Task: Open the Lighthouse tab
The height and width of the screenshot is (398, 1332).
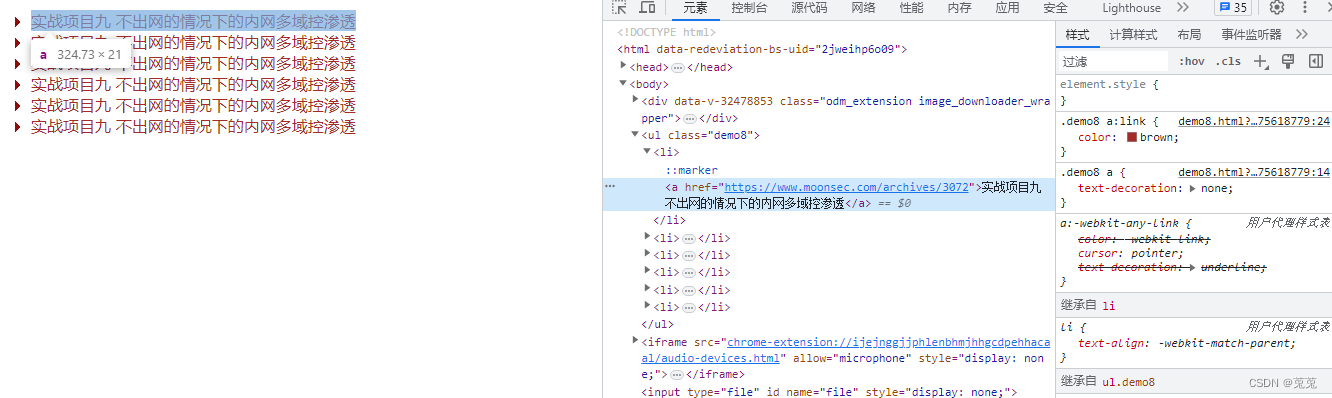Action: click(x=1131, y=8)
